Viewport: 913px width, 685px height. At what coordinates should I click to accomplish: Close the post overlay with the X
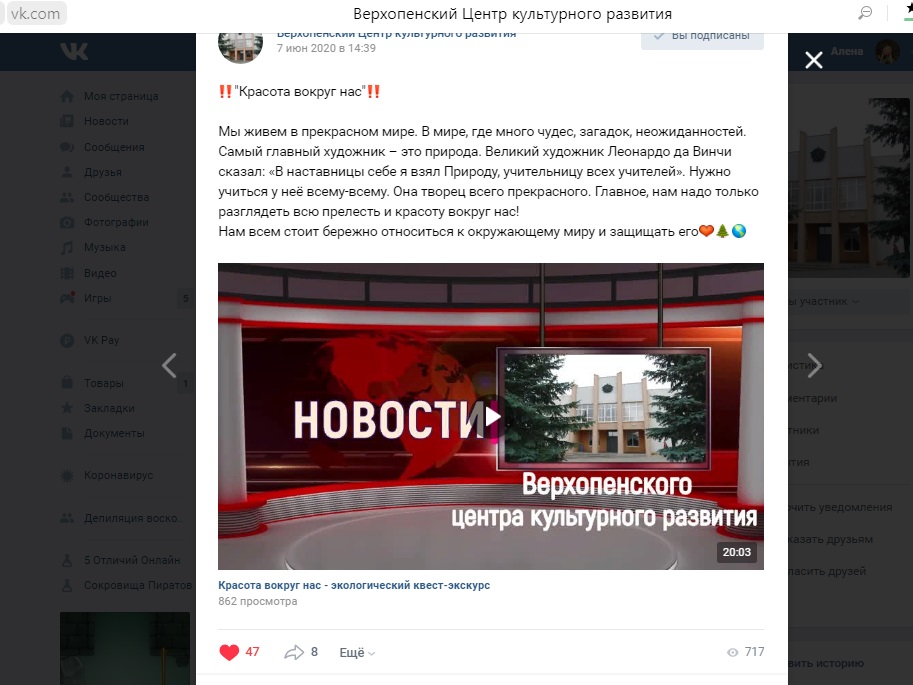pyautogui.click(x=813, y=59)
